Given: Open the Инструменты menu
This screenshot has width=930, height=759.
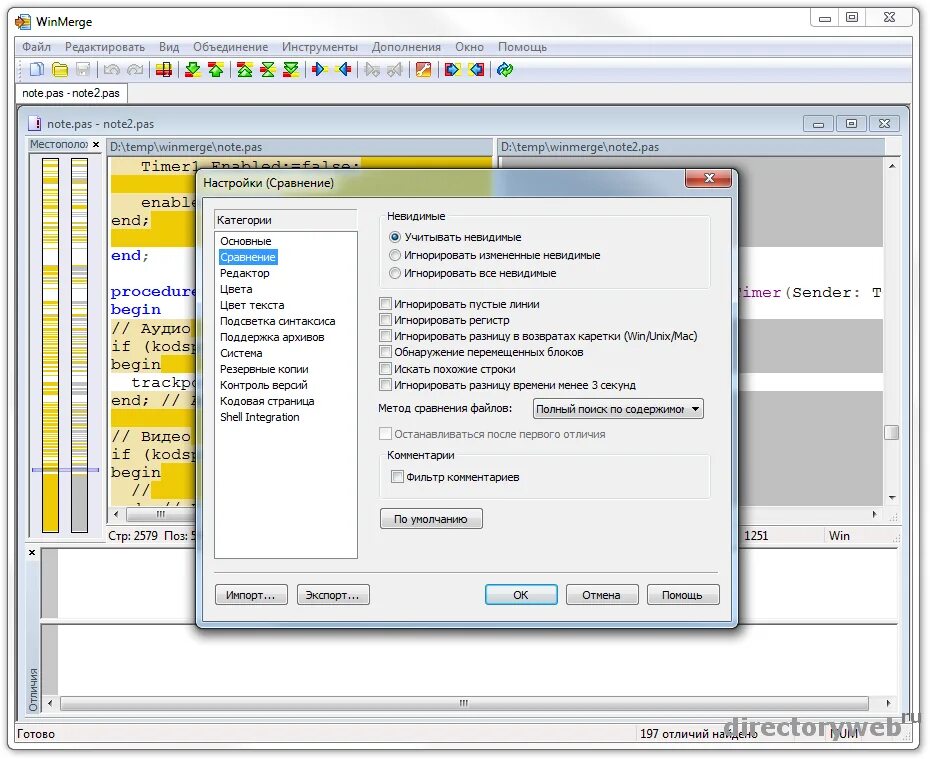Looking at the screenshot, I should (x=320, y=47).
